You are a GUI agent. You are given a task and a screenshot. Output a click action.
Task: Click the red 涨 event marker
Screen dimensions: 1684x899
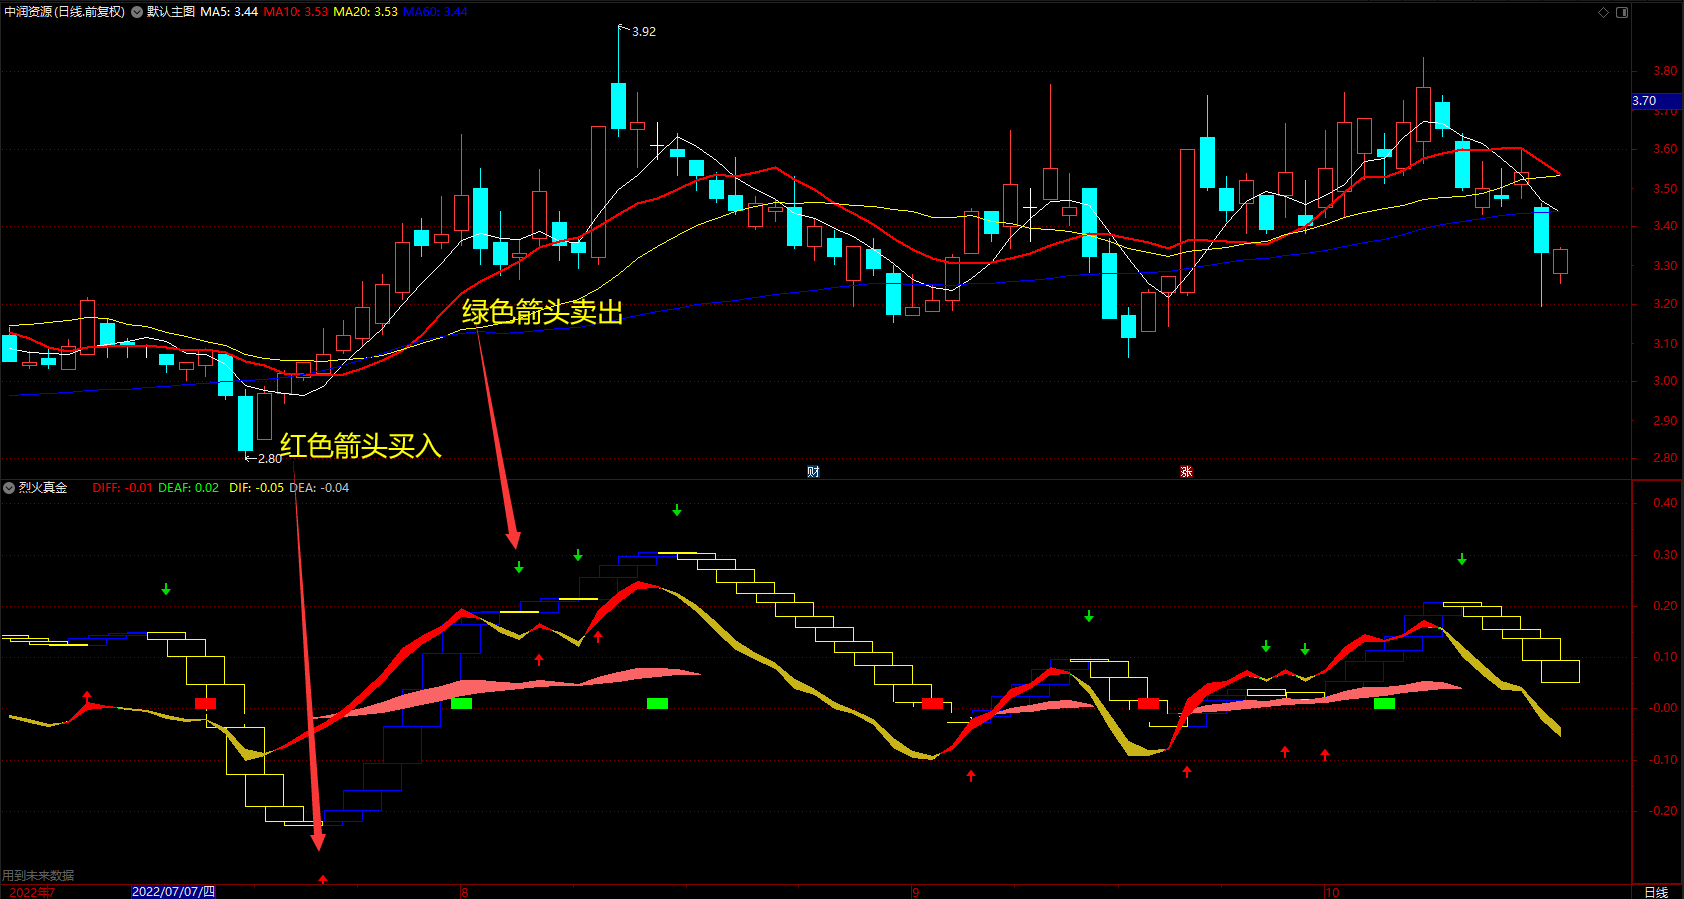click(1186, 472)
